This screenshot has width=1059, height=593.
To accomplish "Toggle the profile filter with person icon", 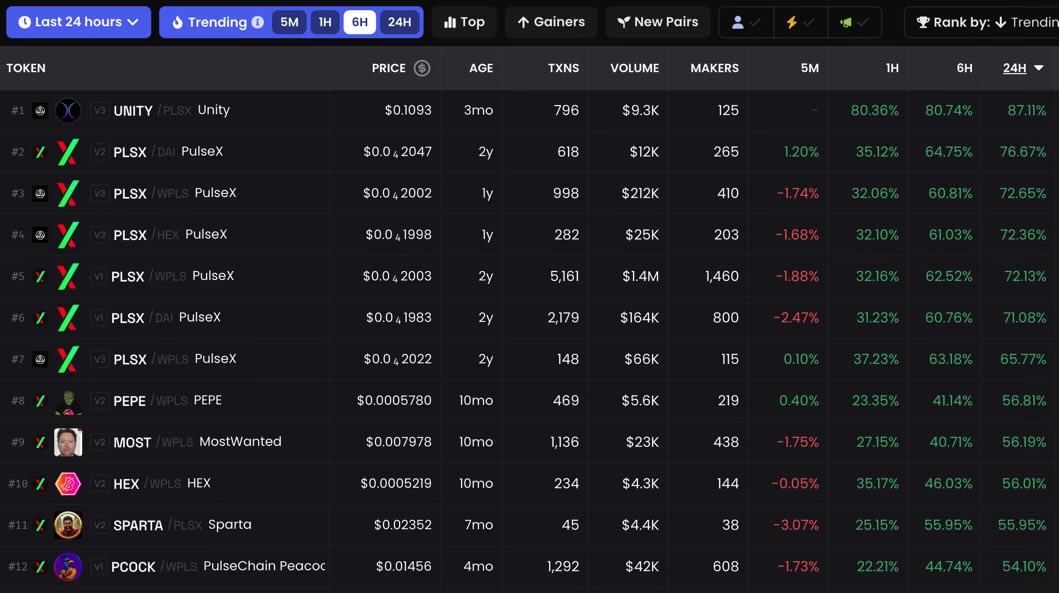I will (x=746, y=22).
